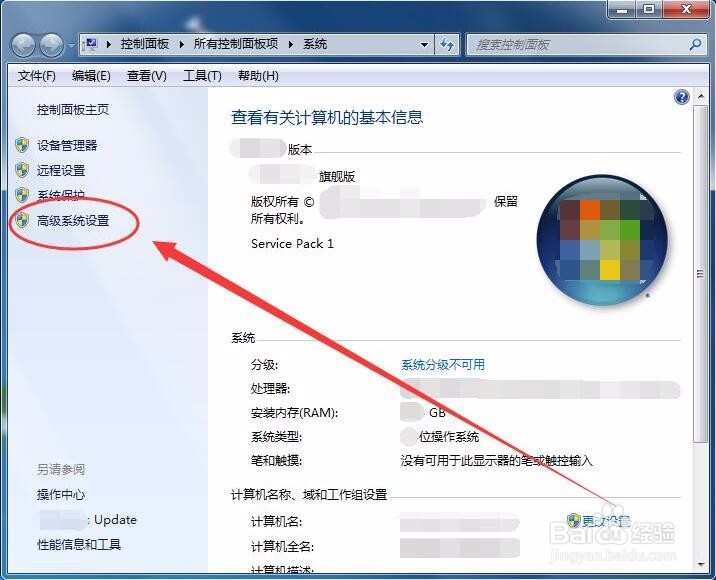Click the 查看有关计算机的基本信息 heading
716x580 pixels.
tap(327, 118)
